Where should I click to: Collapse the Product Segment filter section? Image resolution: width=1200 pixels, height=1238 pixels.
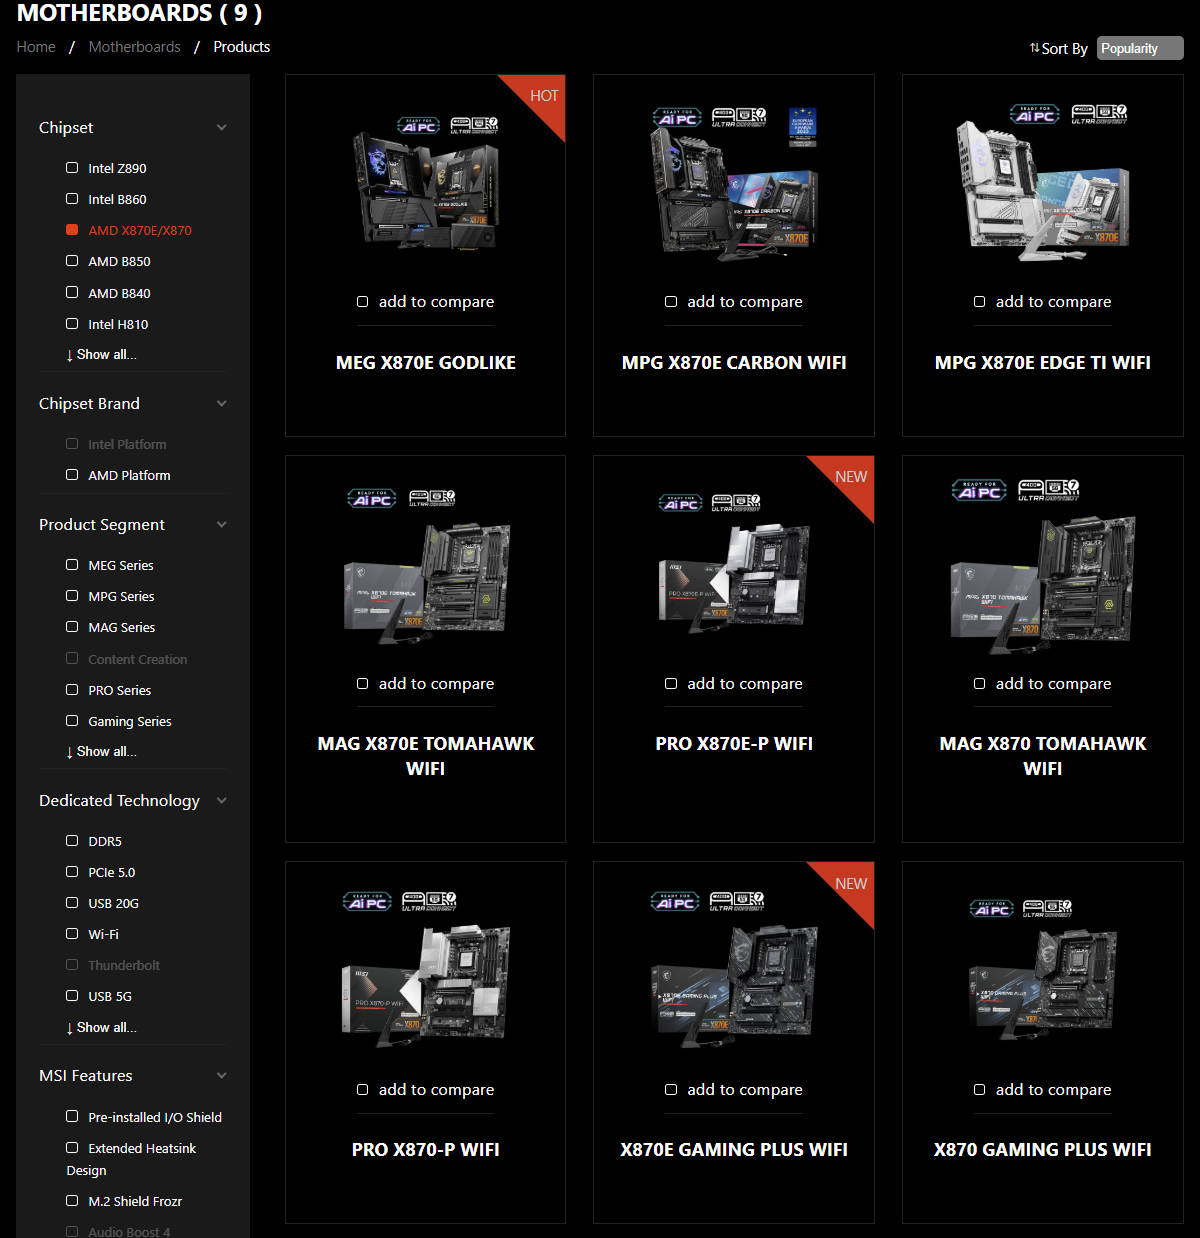[222, 525]
